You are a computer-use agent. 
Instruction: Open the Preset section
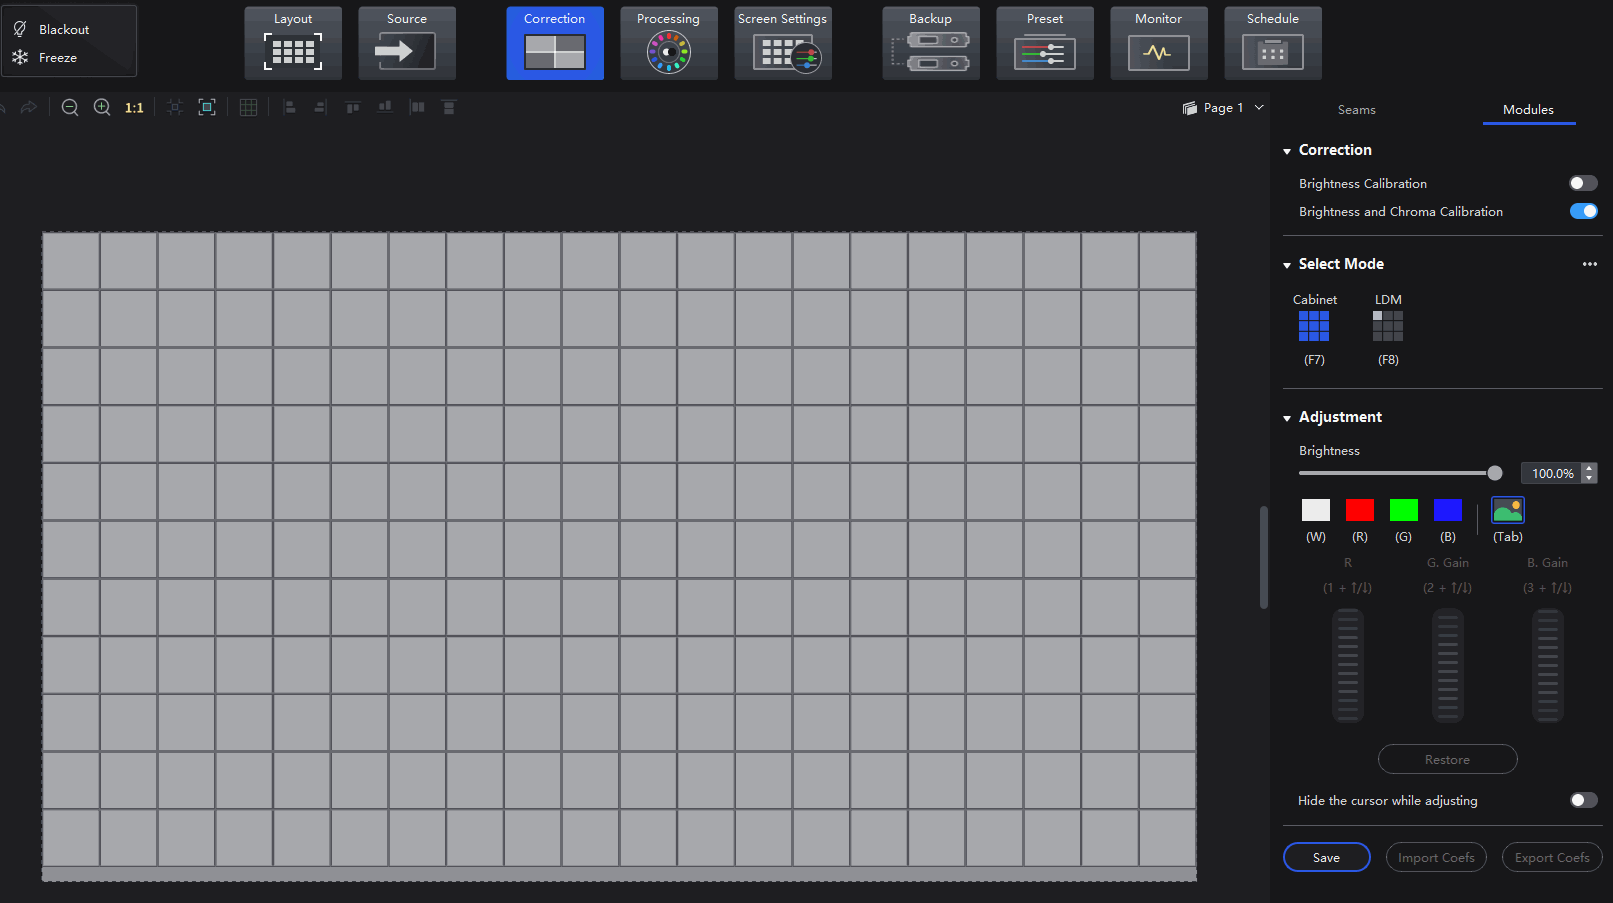click(1045, 43)
